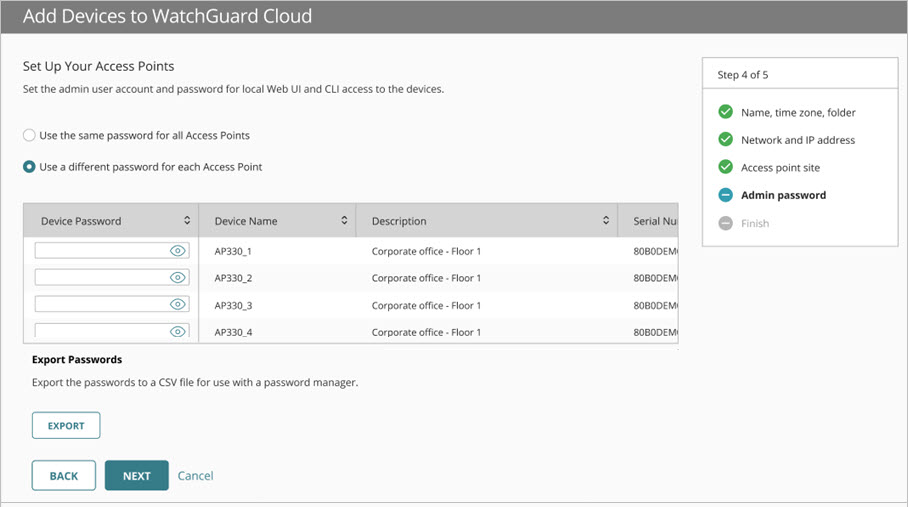Click the serial number cell for AP330_1
This screenshot has width=908, height=507.
coord(656,251)
